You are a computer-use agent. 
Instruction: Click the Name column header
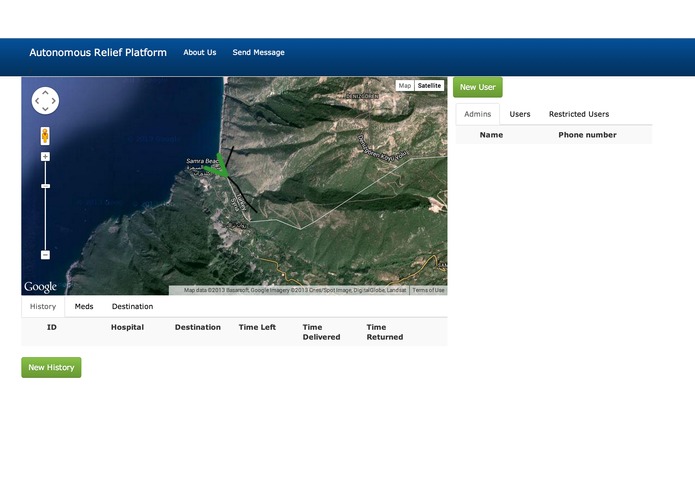(x=491, y=135)
